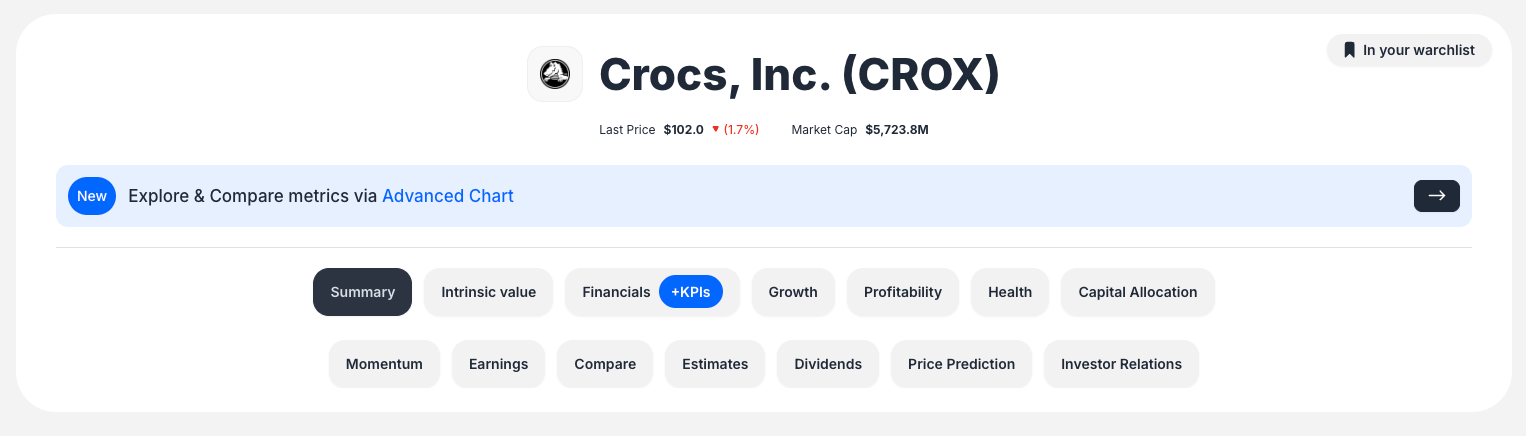The image size is (1526, 436).
Task: Select the Summary tab
Action: click(363, 292)
